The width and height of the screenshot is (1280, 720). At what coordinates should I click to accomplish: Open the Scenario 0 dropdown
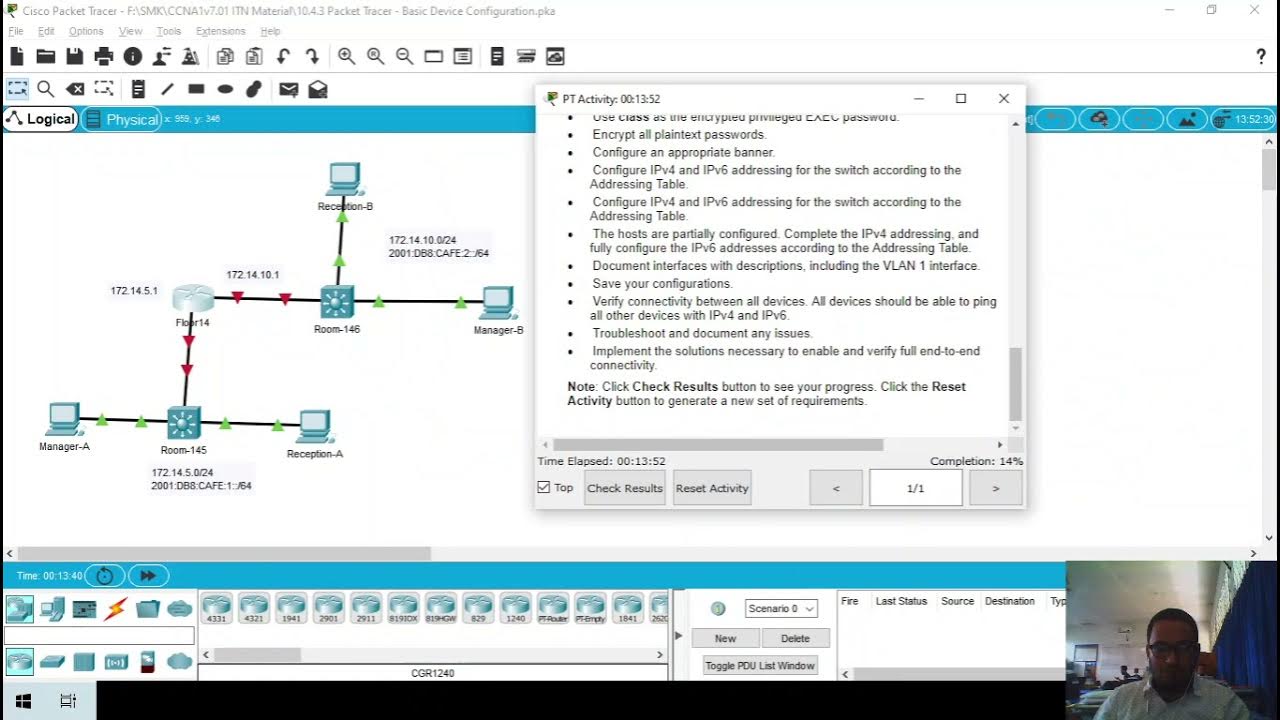pos(781,608)
